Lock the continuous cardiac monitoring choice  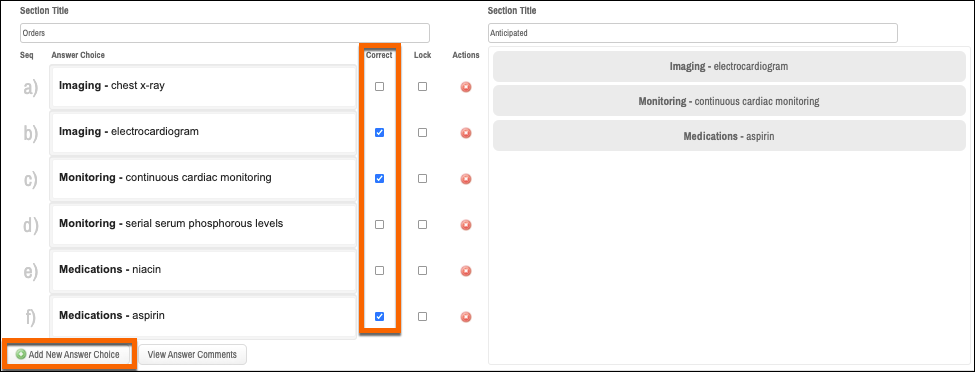(x=422, y=179)
